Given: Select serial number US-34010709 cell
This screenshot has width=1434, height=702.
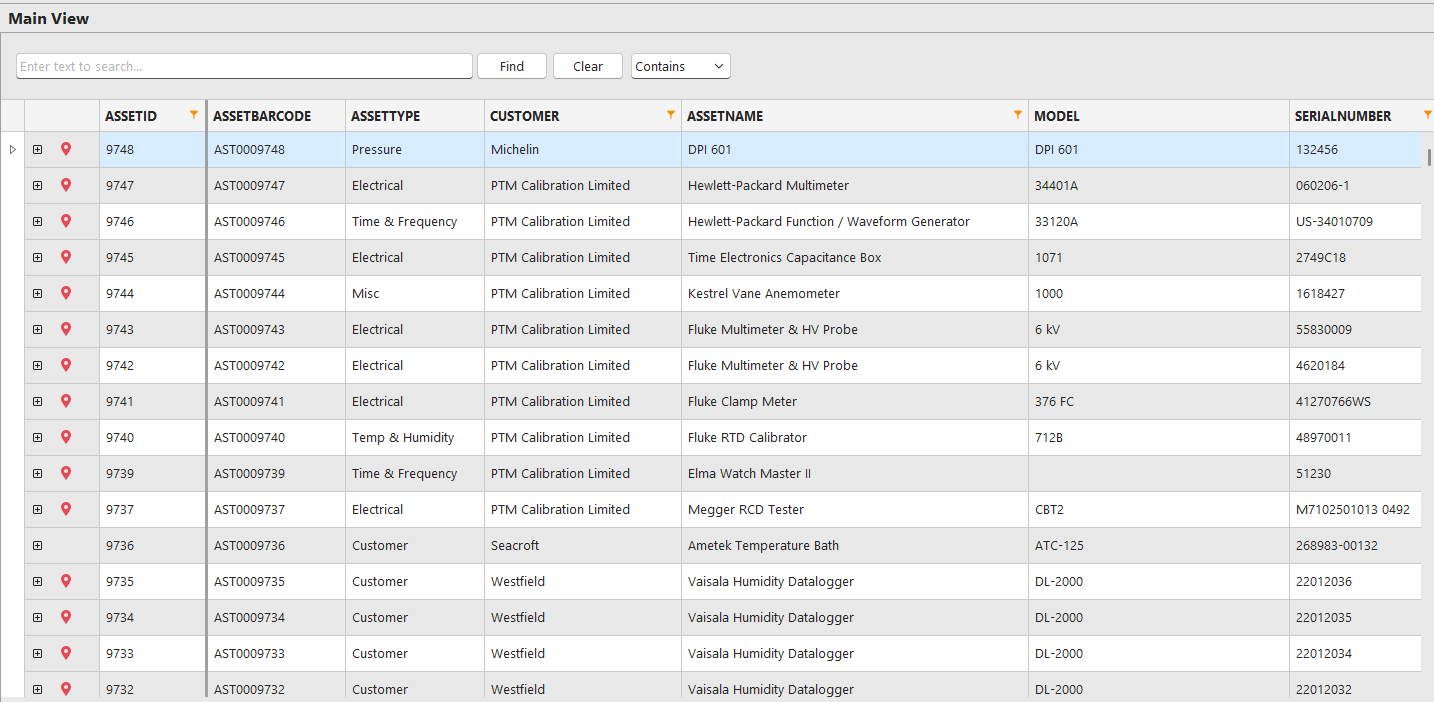Looking at the screenshot, I should tap(1355, 221).
